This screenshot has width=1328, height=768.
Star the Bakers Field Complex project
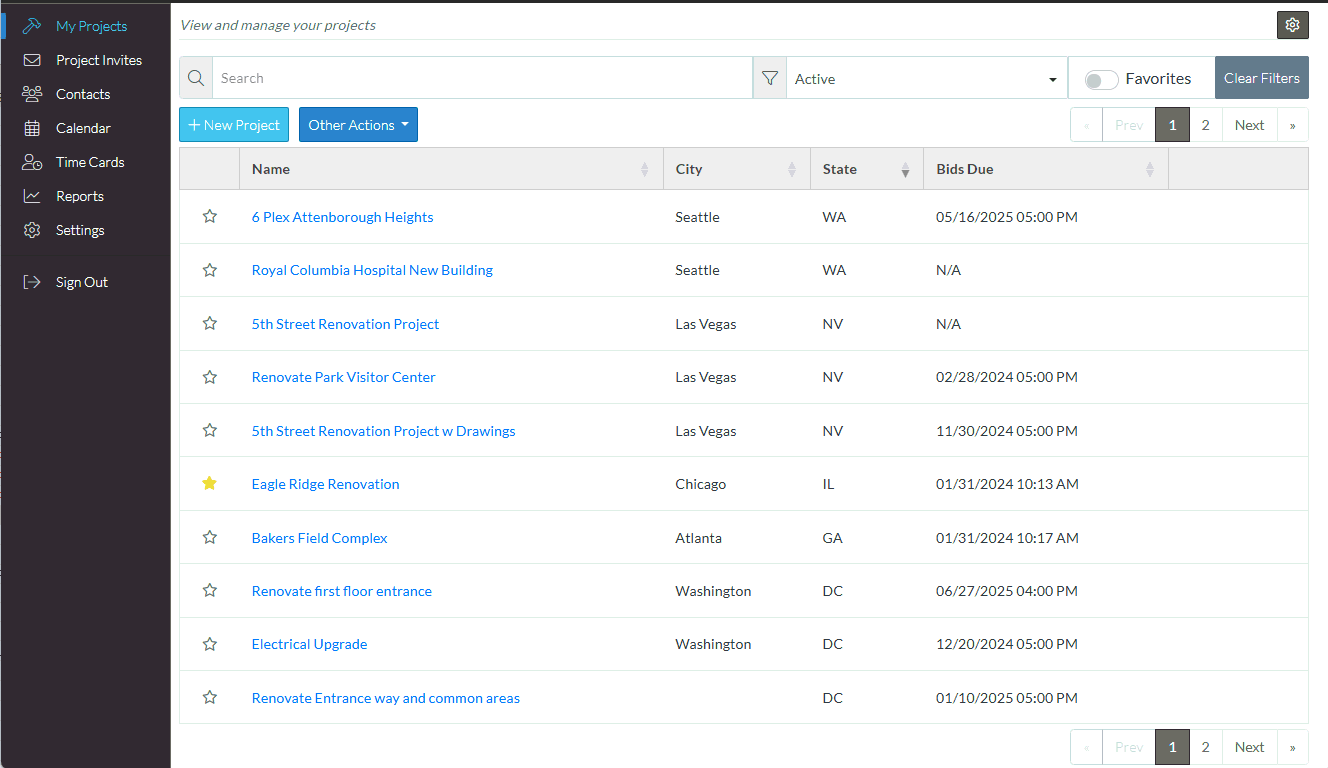(x=209, y=537)
